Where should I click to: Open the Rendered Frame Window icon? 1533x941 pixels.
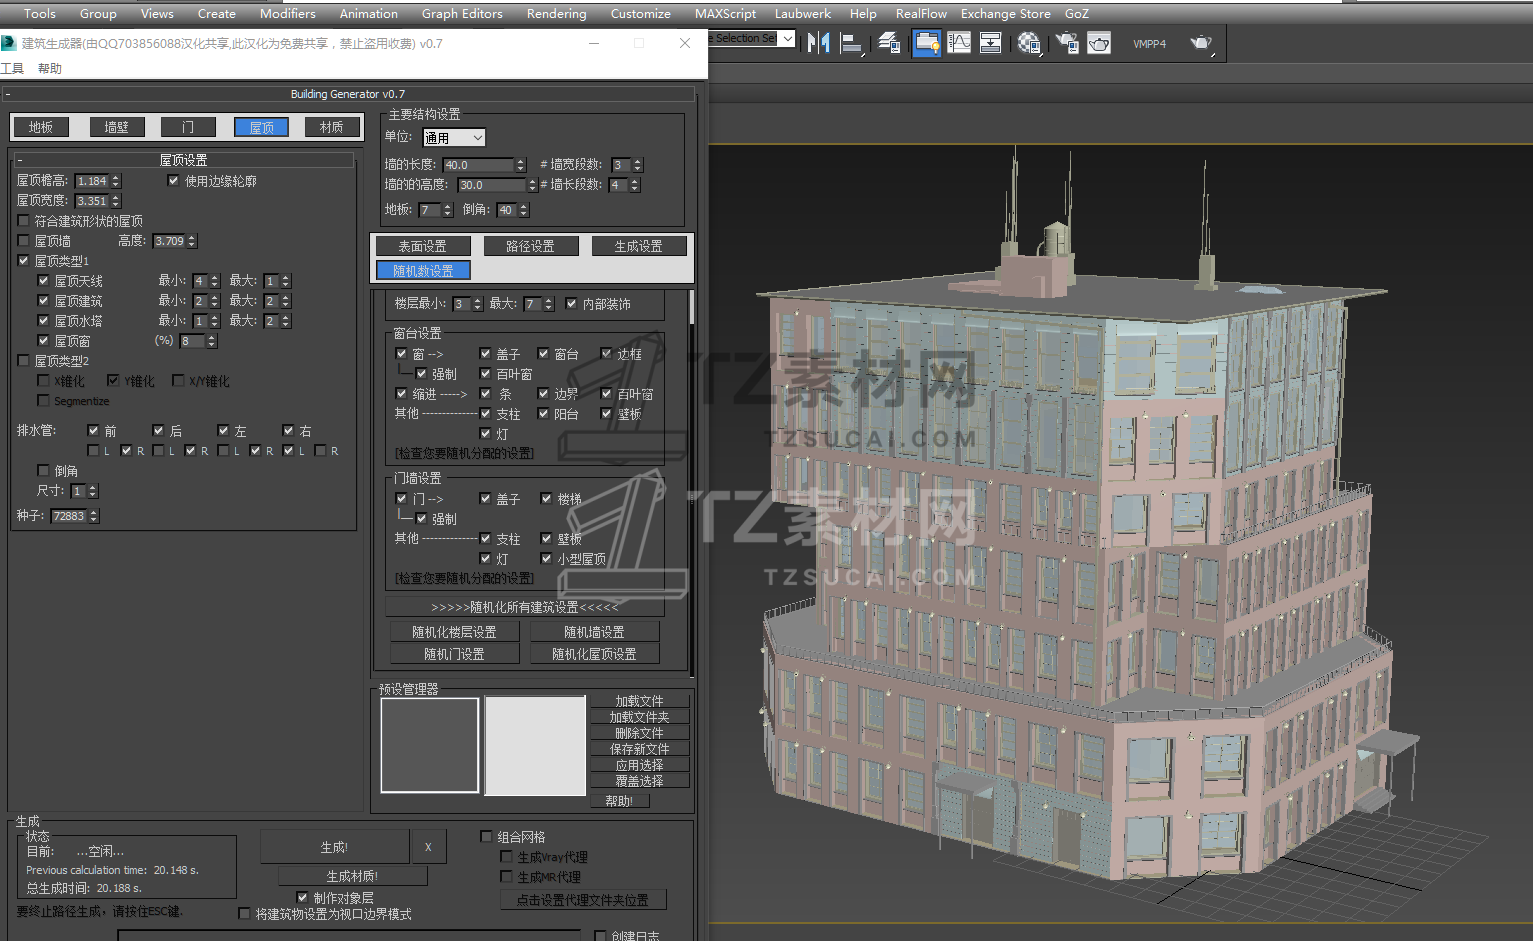[x=1099, y=43]
